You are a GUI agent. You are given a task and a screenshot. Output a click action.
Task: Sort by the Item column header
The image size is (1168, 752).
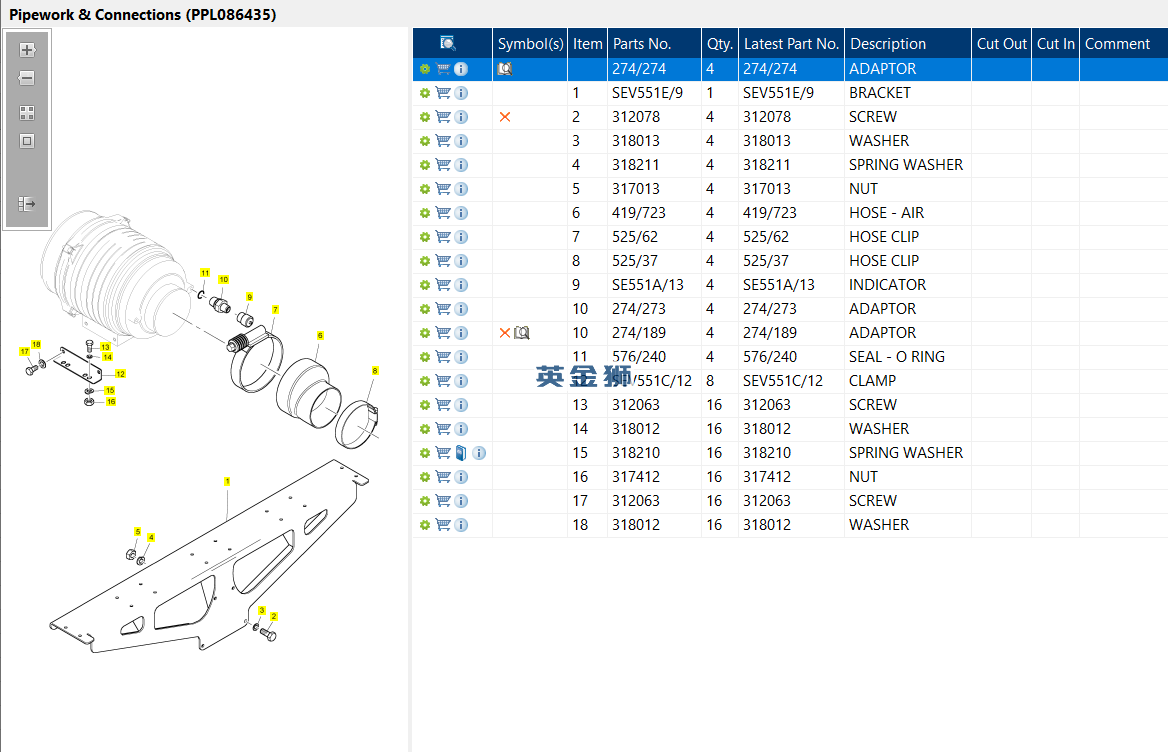587,43
